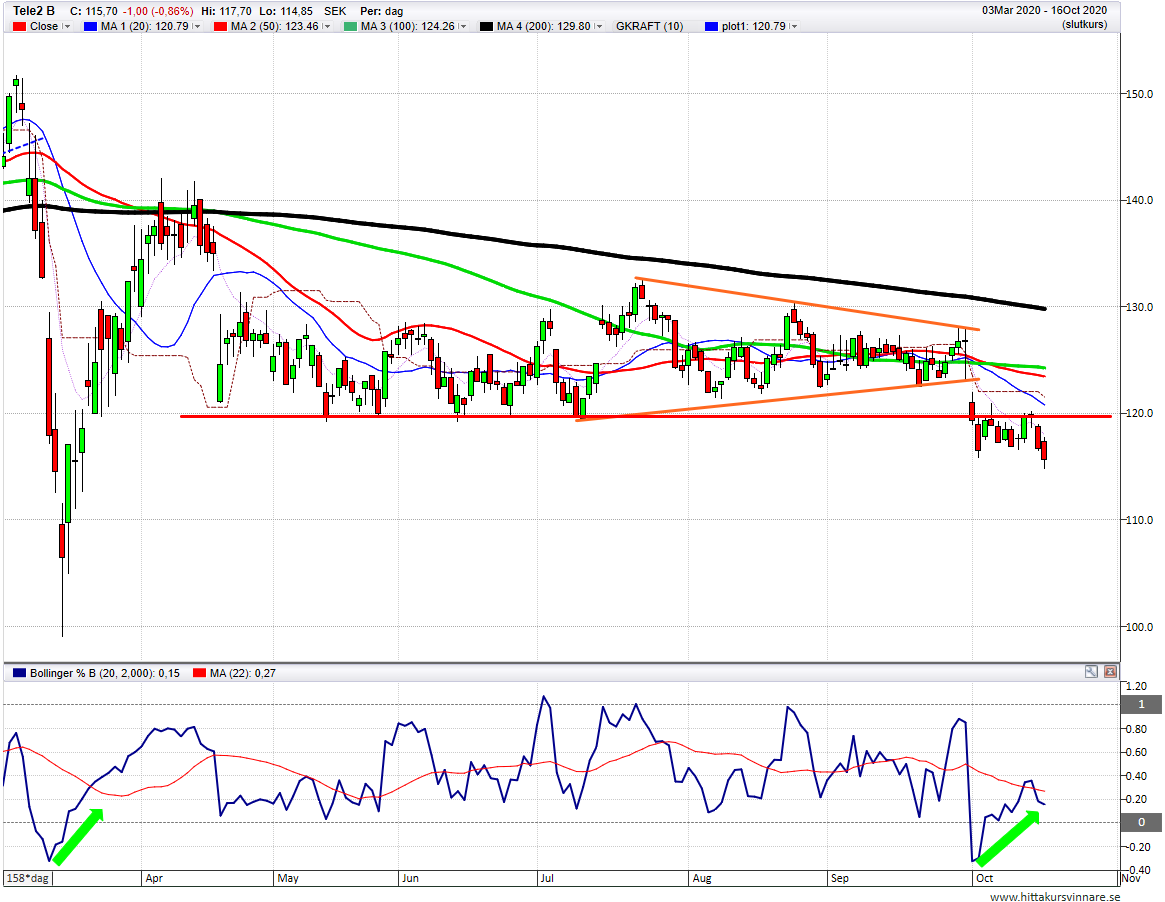Open the plot1 dropdown arrow
1165x902 pixels.
pos(794,27)
